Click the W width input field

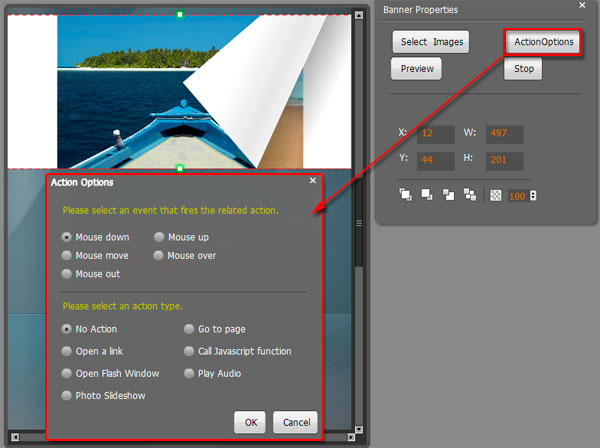click(x=504, y=134)
